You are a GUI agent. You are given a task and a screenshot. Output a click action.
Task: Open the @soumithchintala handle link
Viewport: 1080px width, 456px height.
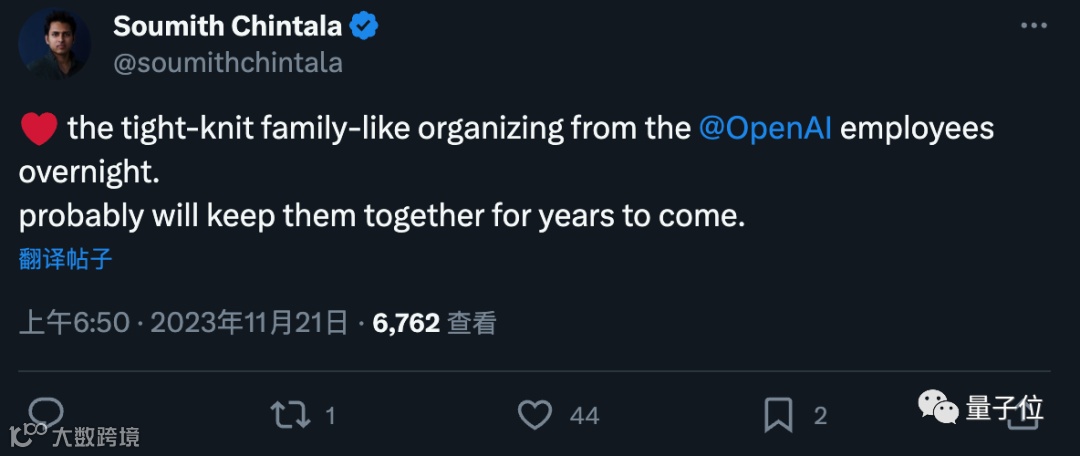(228, 63)
